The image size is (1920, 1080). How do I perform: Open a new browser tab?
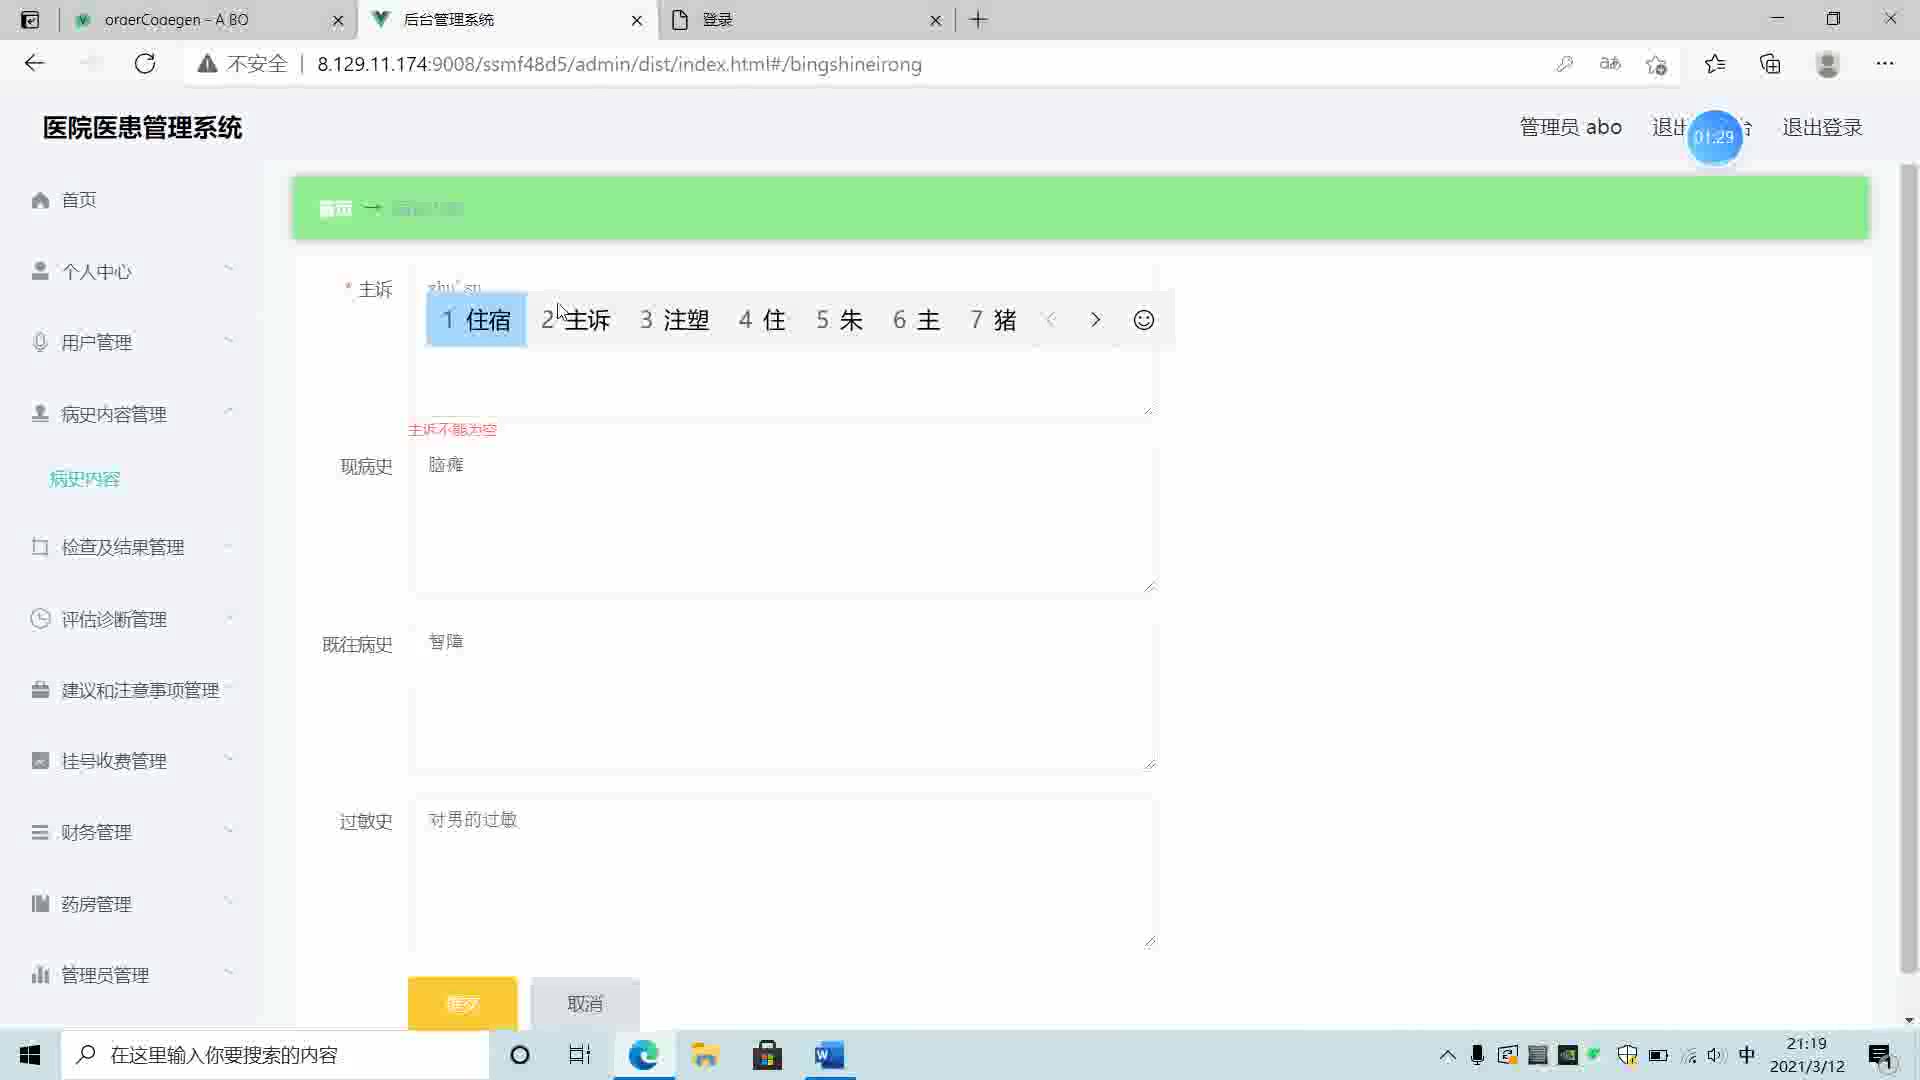click(979, 20)
